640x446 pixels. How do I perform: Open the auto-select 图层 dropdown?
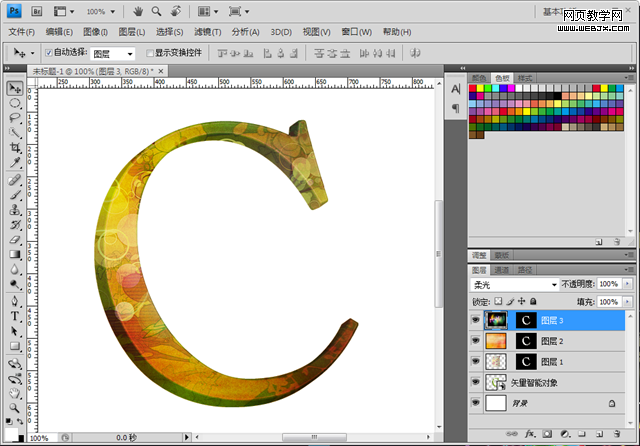112,53
